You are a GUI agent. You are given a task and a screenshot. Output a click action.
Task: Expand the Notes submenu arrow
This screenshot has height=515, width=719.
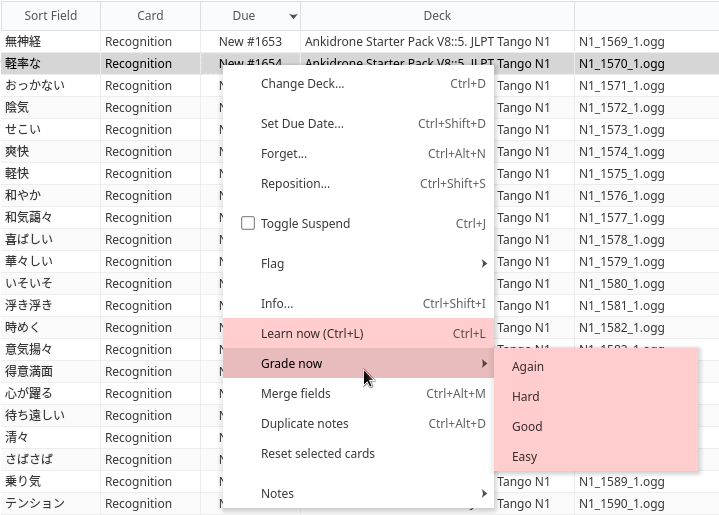(x=484, y=494)
